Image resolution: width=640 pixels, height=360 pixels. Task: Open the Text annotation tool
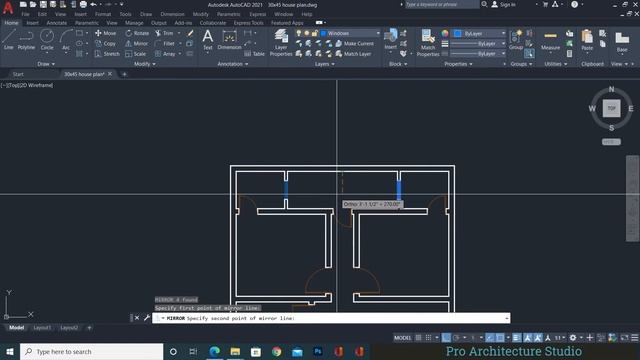(208, 40)
